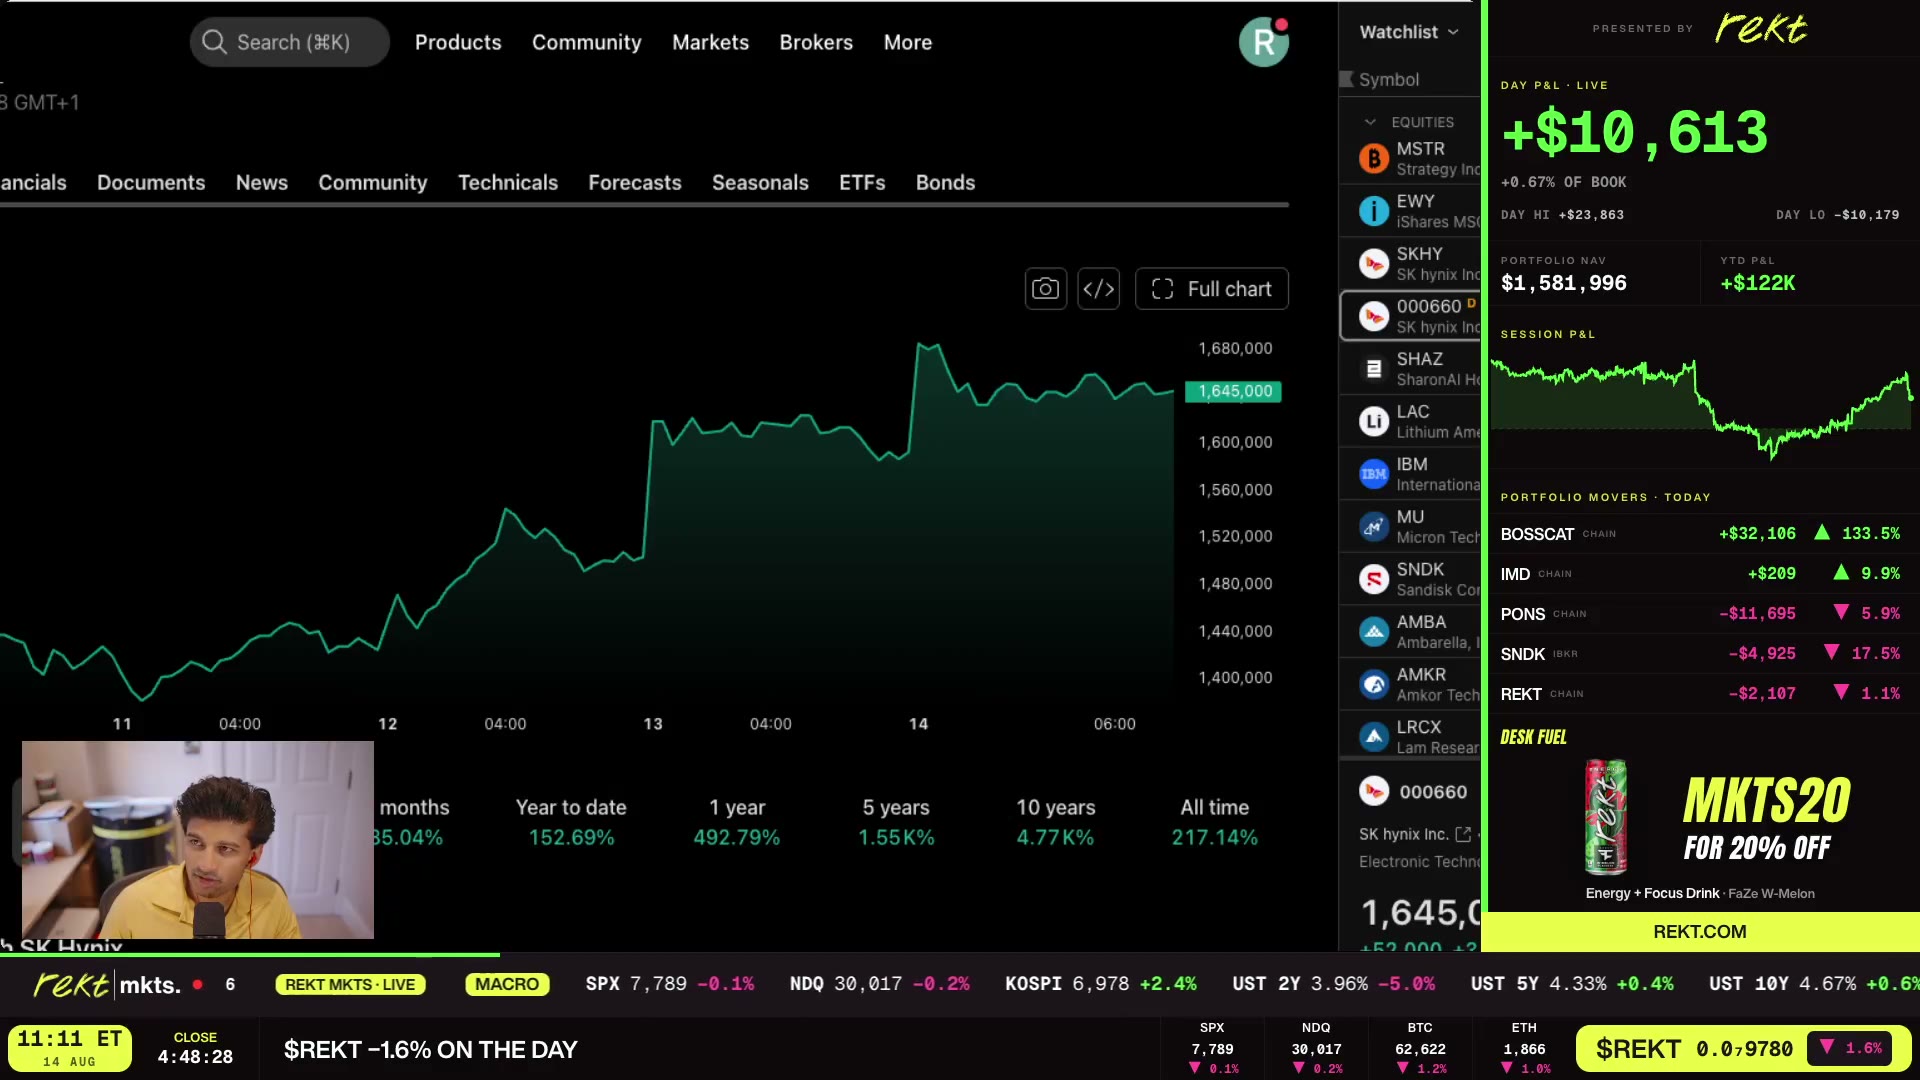Switch to the News tab
Viewport: 1920px width, 1080px height.
[x=262, y=182]
